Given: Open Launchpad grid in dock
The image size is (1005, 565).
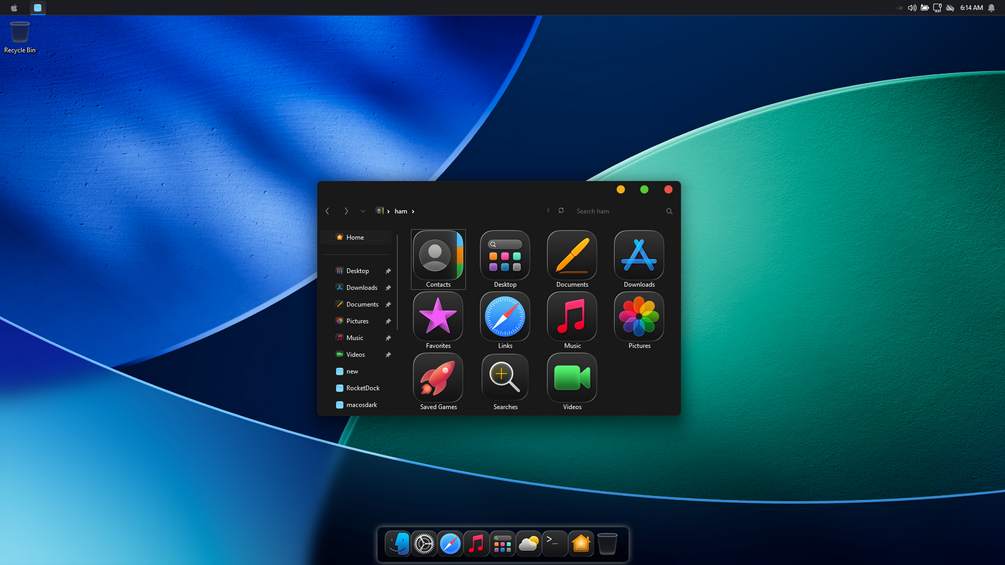Looking at the screenshot, I should [x=502, y=544].
